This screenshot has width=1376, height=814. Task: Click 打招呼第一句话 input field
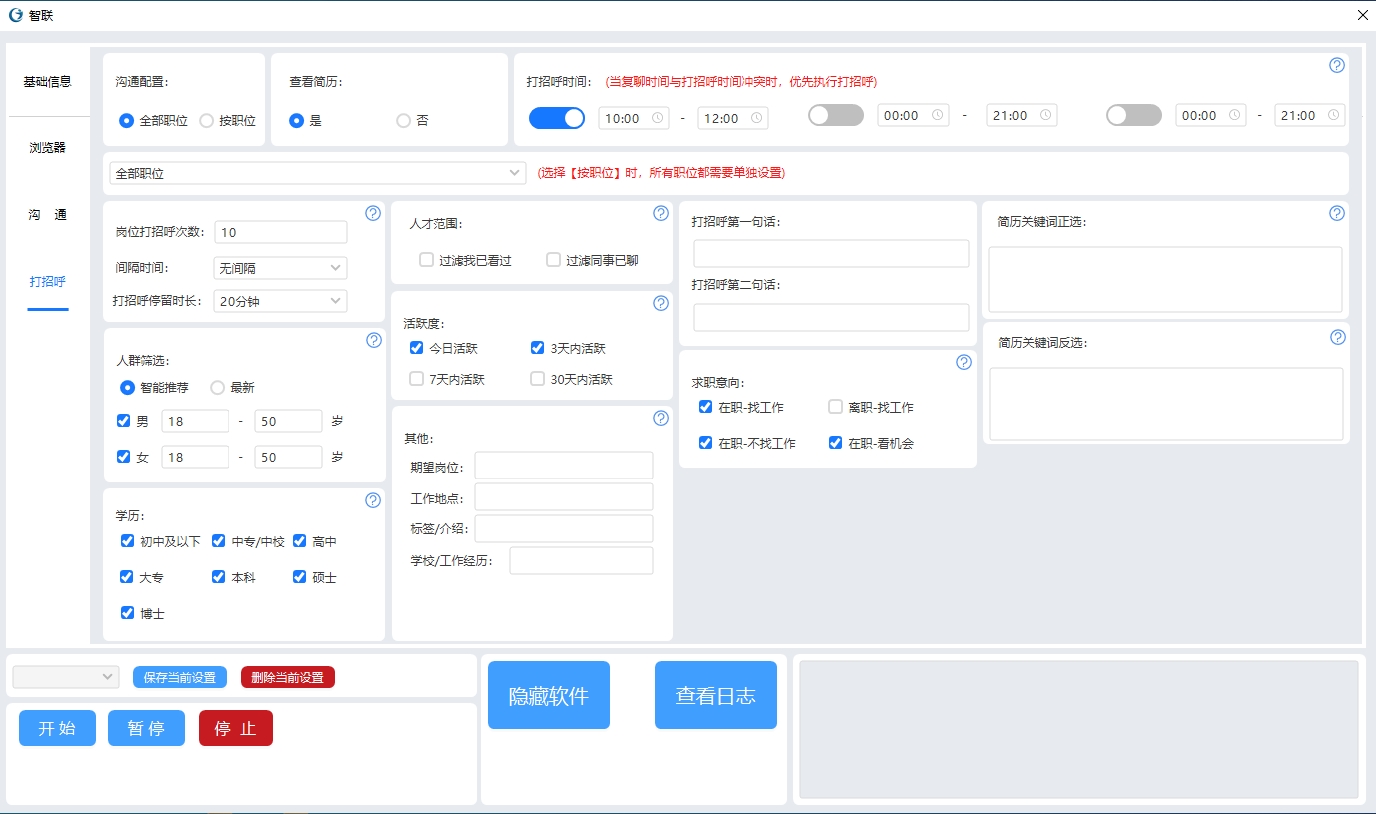831,253
